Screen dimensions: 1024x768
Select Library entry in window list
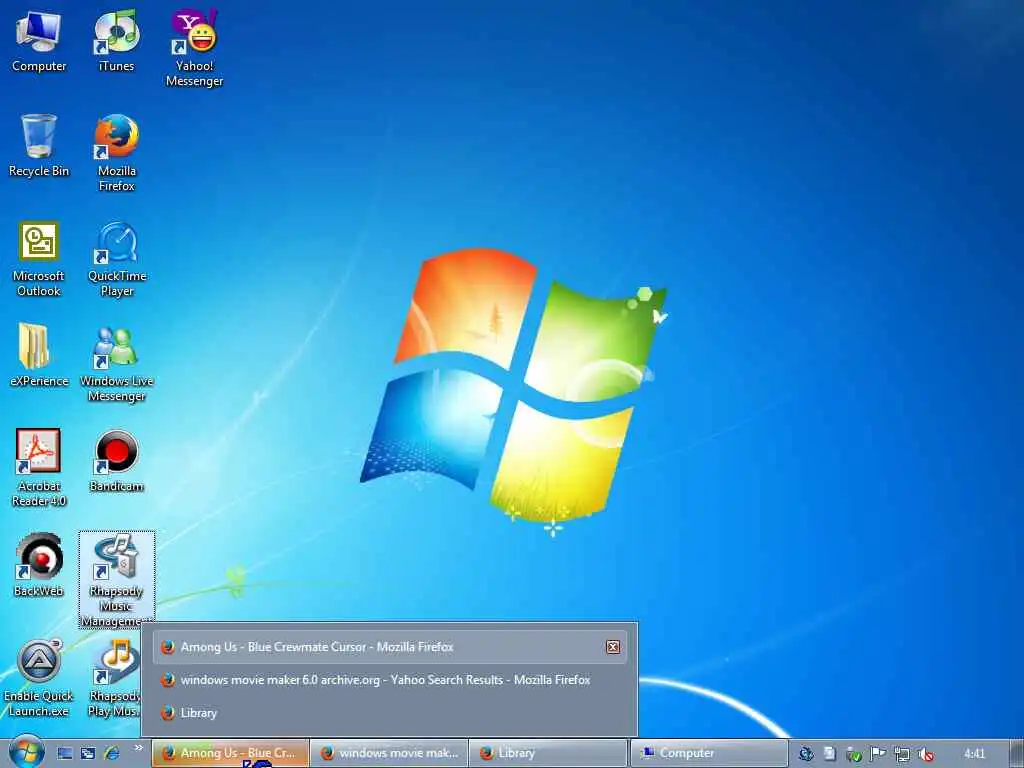point(391,712)
